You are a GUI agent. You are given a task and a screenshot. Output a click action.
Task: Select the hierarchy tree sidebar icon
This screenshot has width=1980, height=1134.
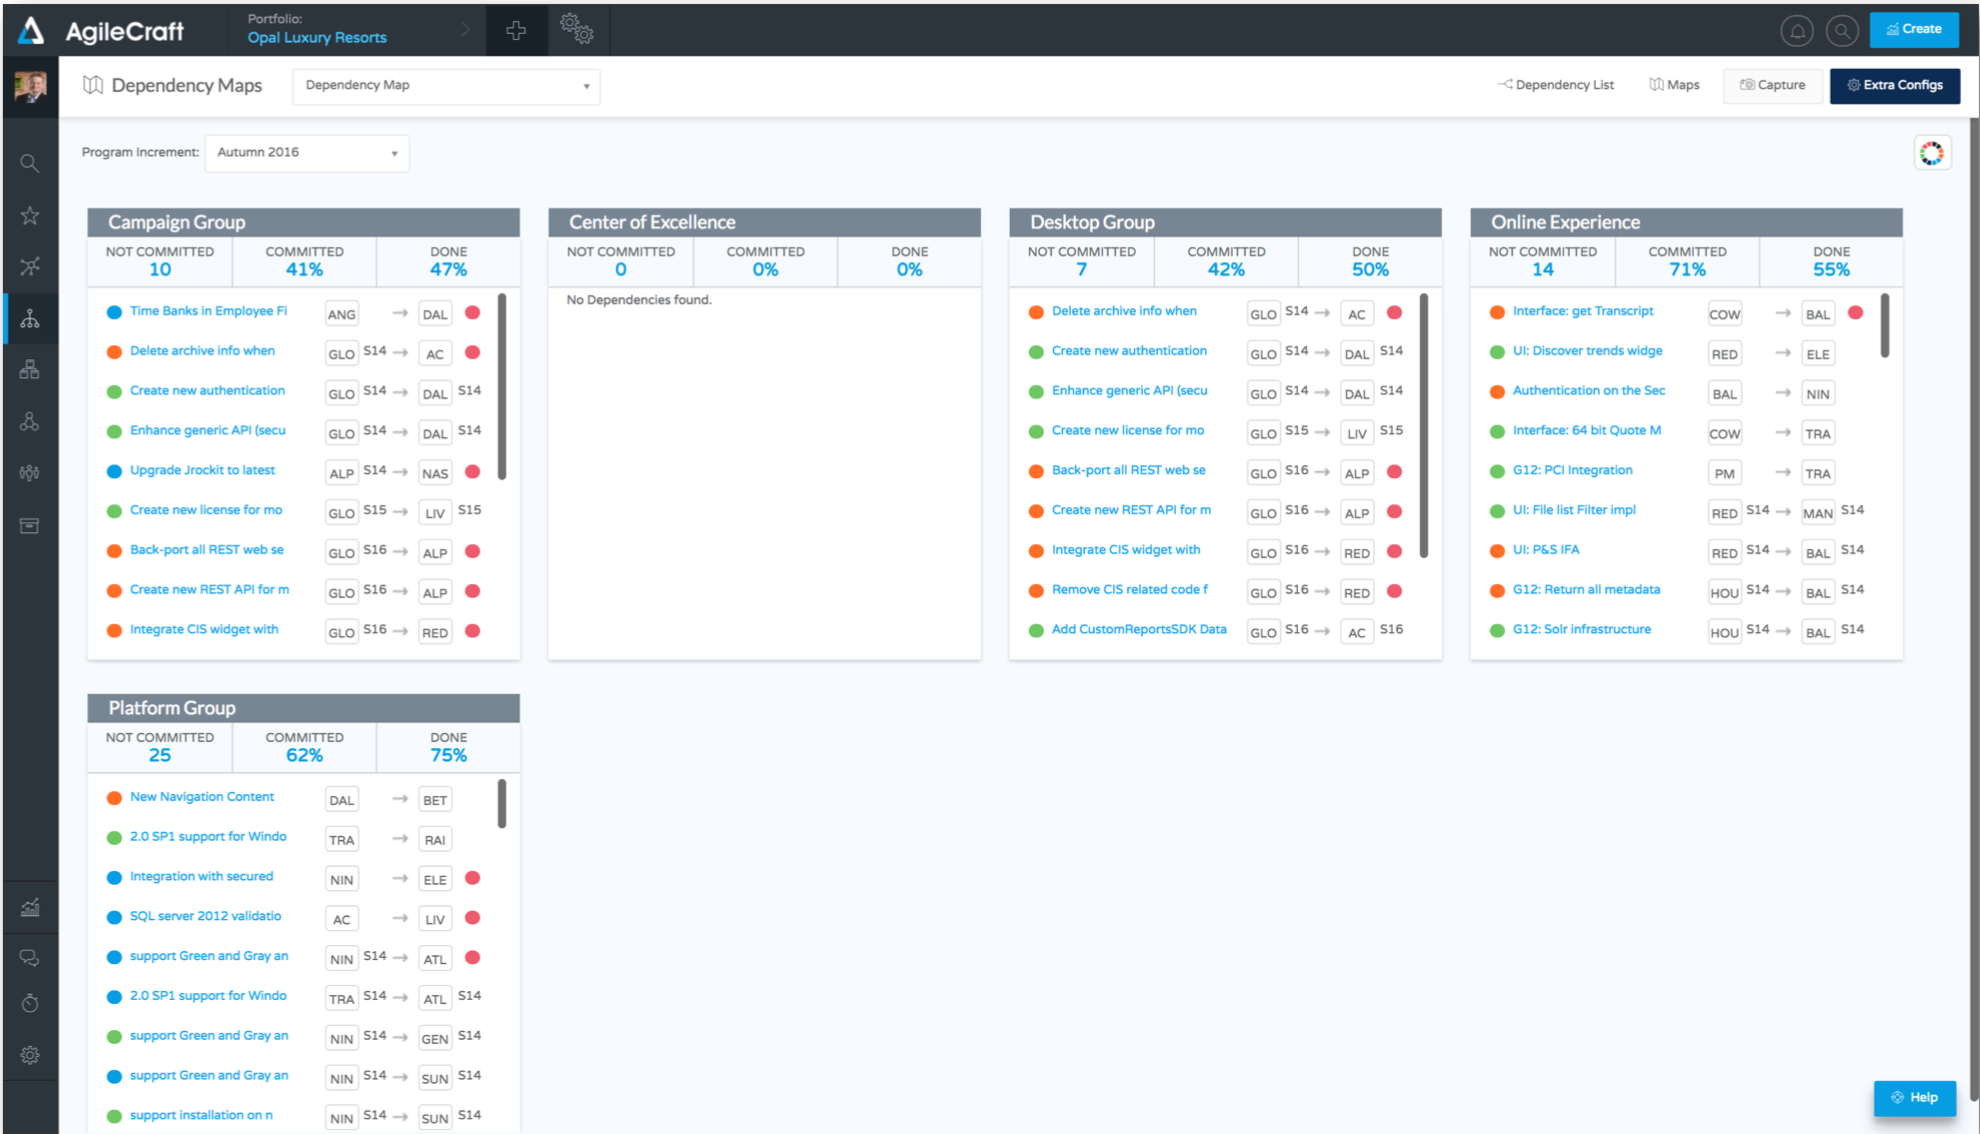coord(30,319)
